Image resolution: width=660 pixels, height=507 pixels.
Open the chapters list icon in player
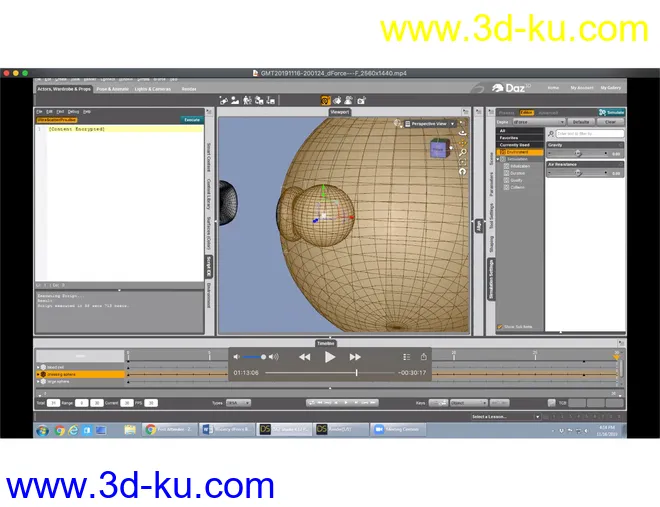(x=406, y=356)
